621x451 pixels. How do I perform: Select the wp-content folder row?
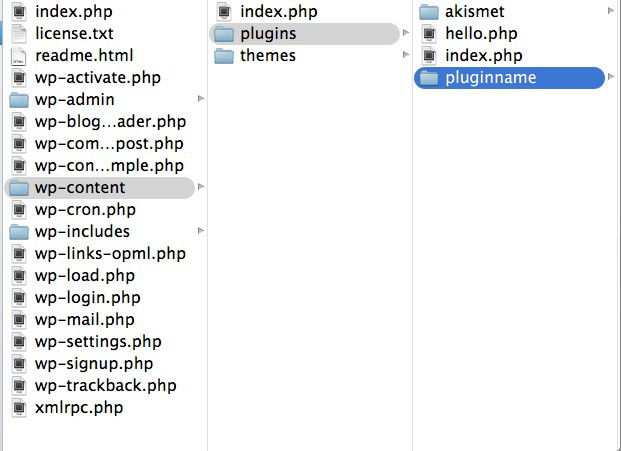100,188
